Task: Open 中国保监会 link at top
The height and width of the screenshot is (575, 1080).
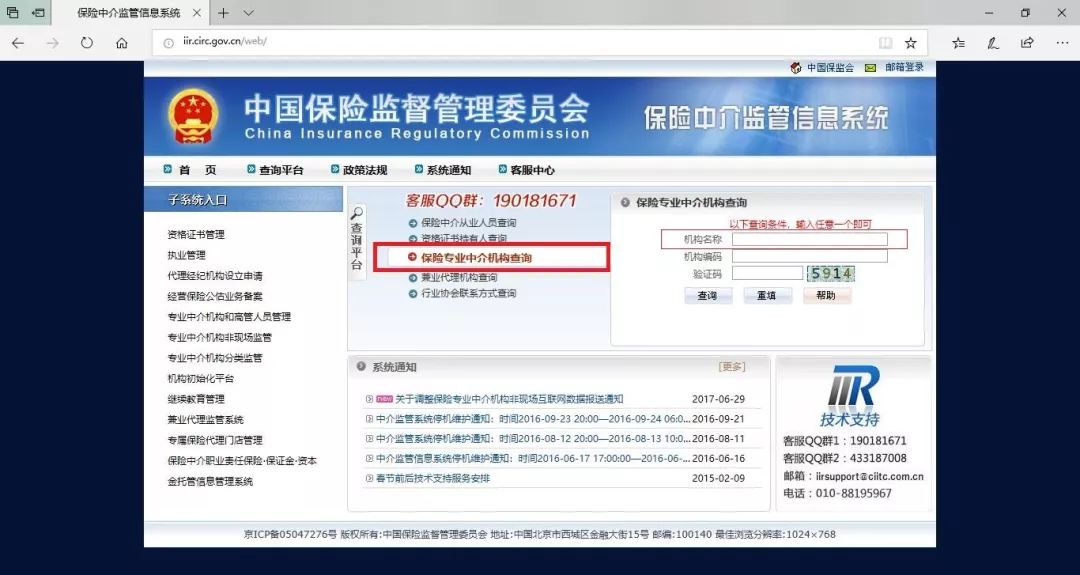Action: 830,67
